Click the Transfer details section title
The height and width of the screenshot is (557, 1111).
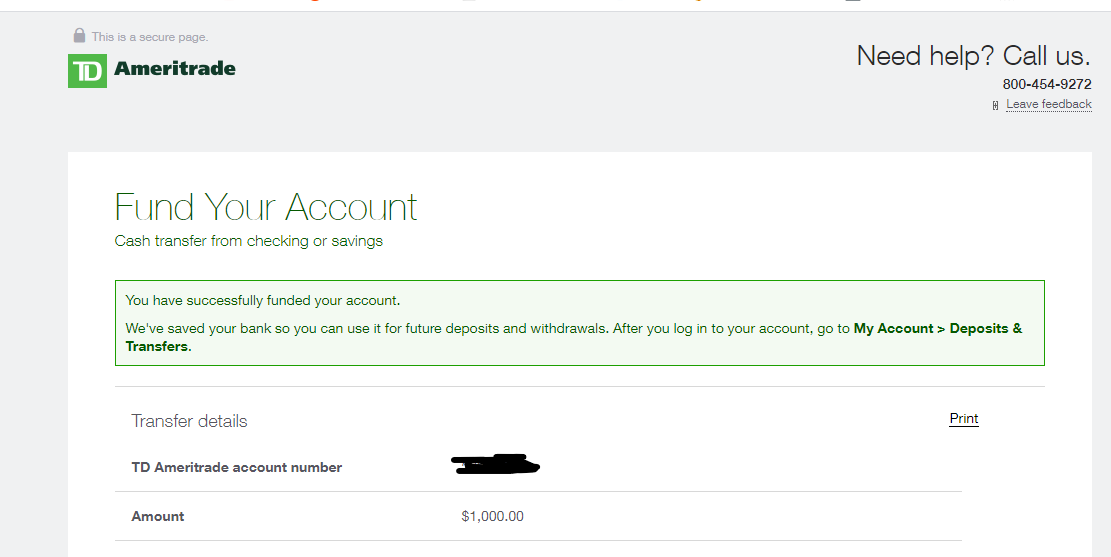pos(189,421)
